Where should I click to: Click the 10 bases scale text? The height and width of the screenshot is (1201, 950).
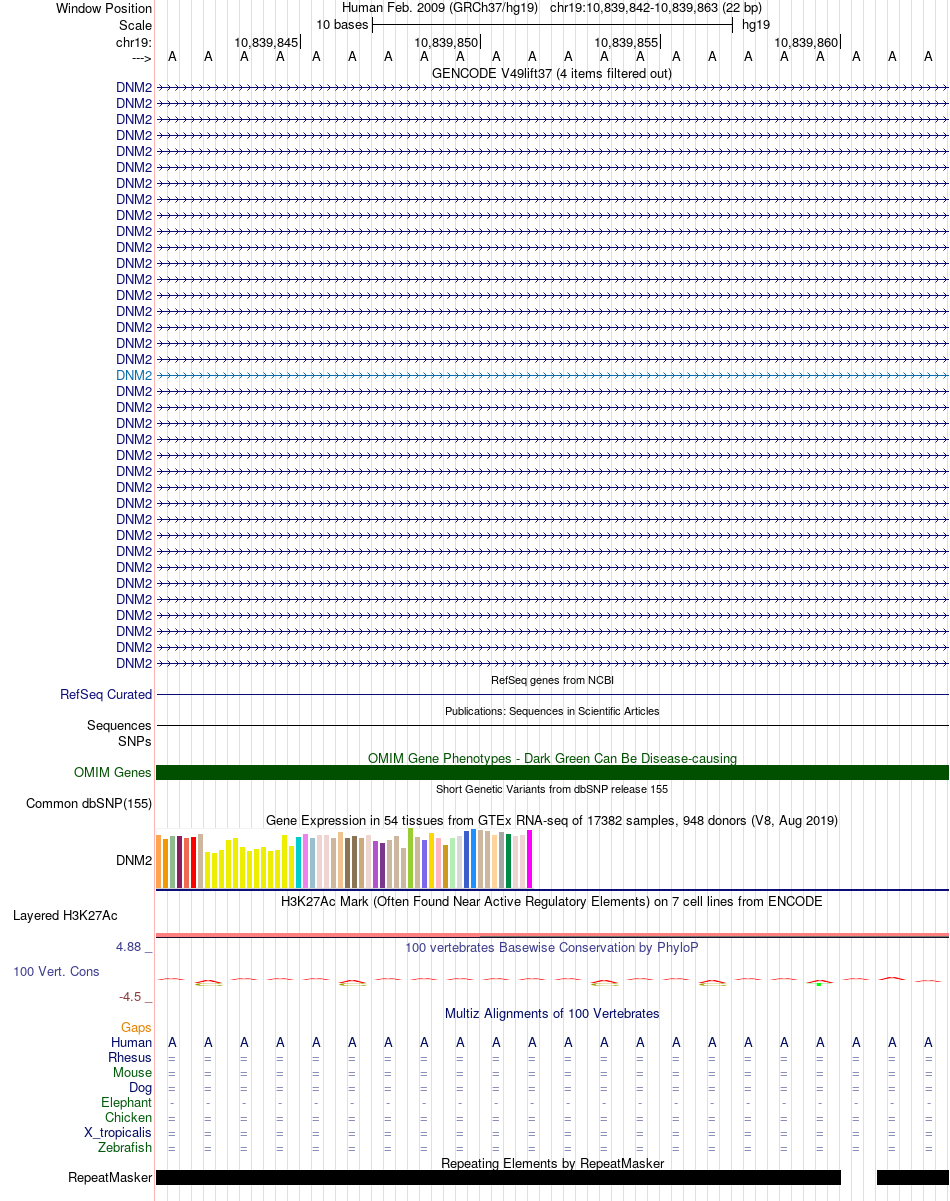click(x=342, y=24)
